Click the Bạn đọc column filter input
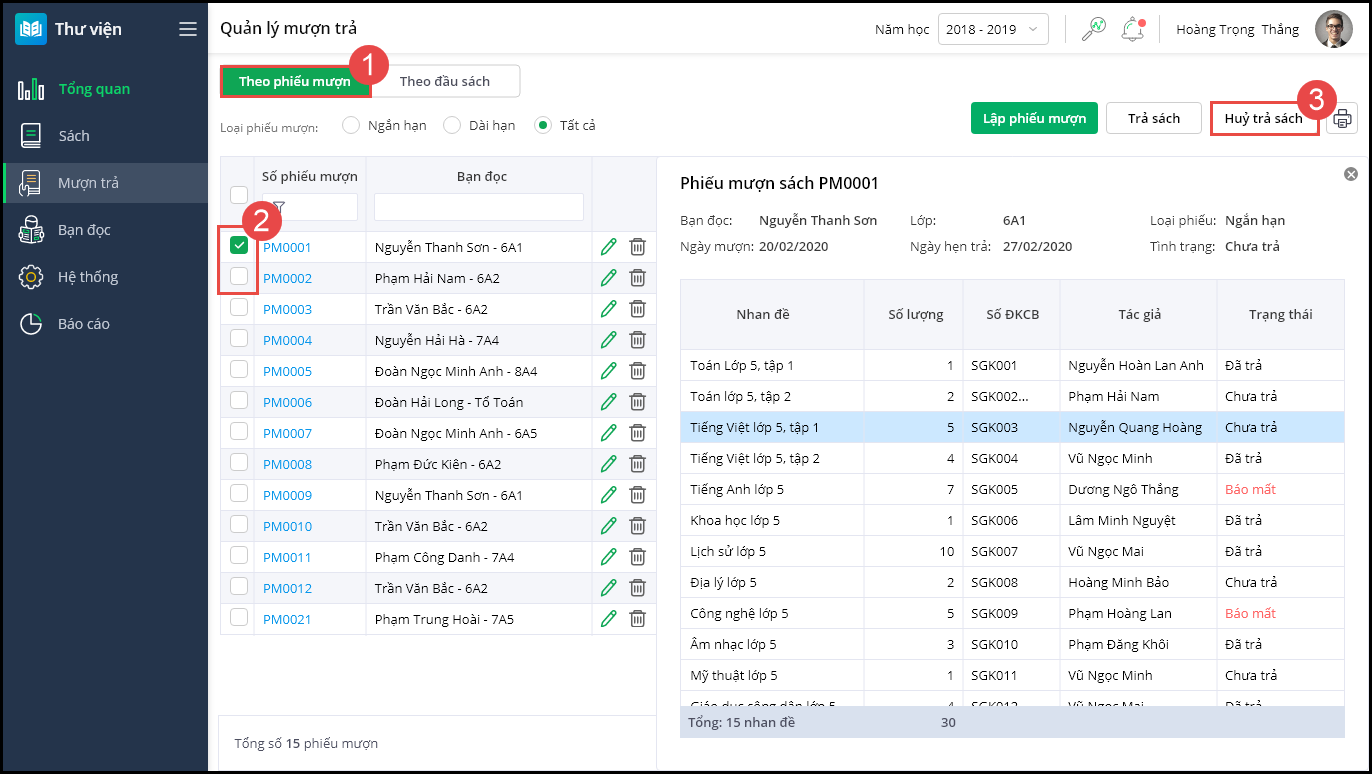Viewport: 1372px width, 774px height. 478,207
